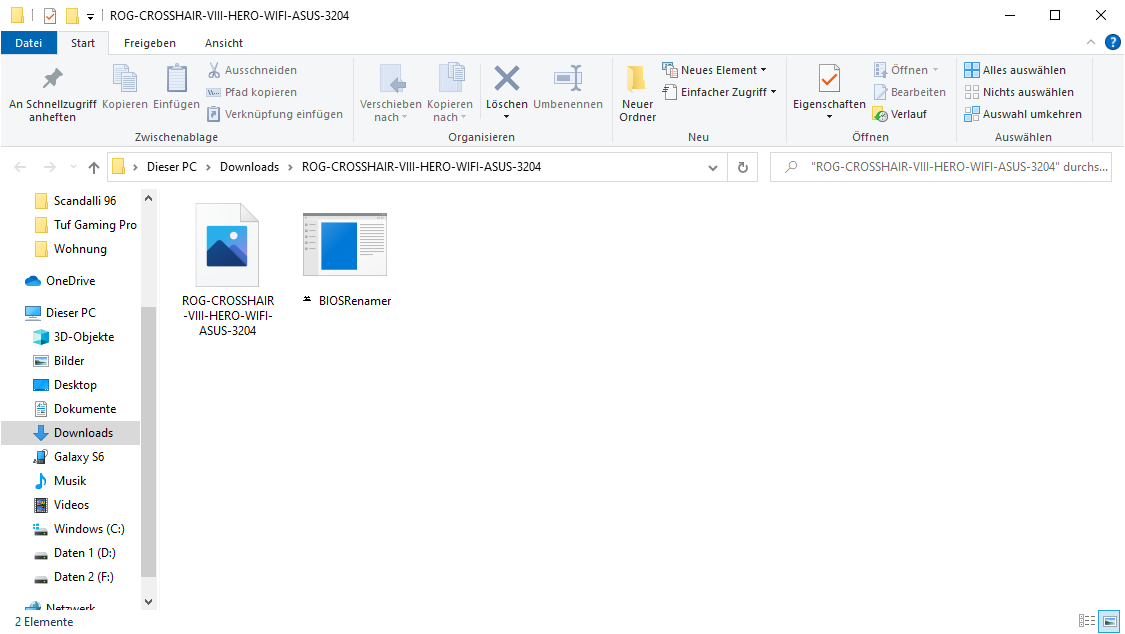The height and width of the screenshot is (634, 1125).
Task: Switch to details view icon
Action: (1087, 621)
